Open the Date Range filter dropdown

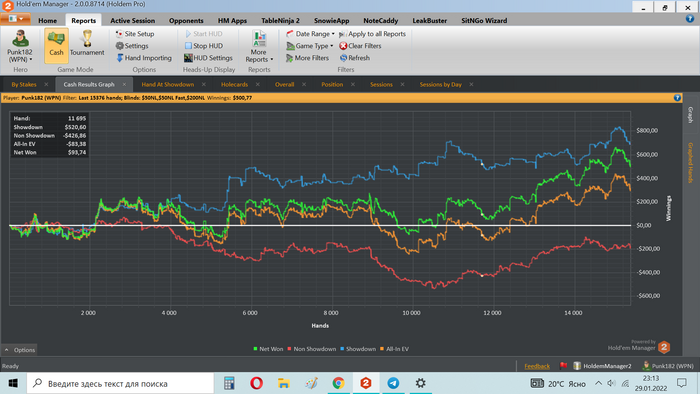(310, 34)
